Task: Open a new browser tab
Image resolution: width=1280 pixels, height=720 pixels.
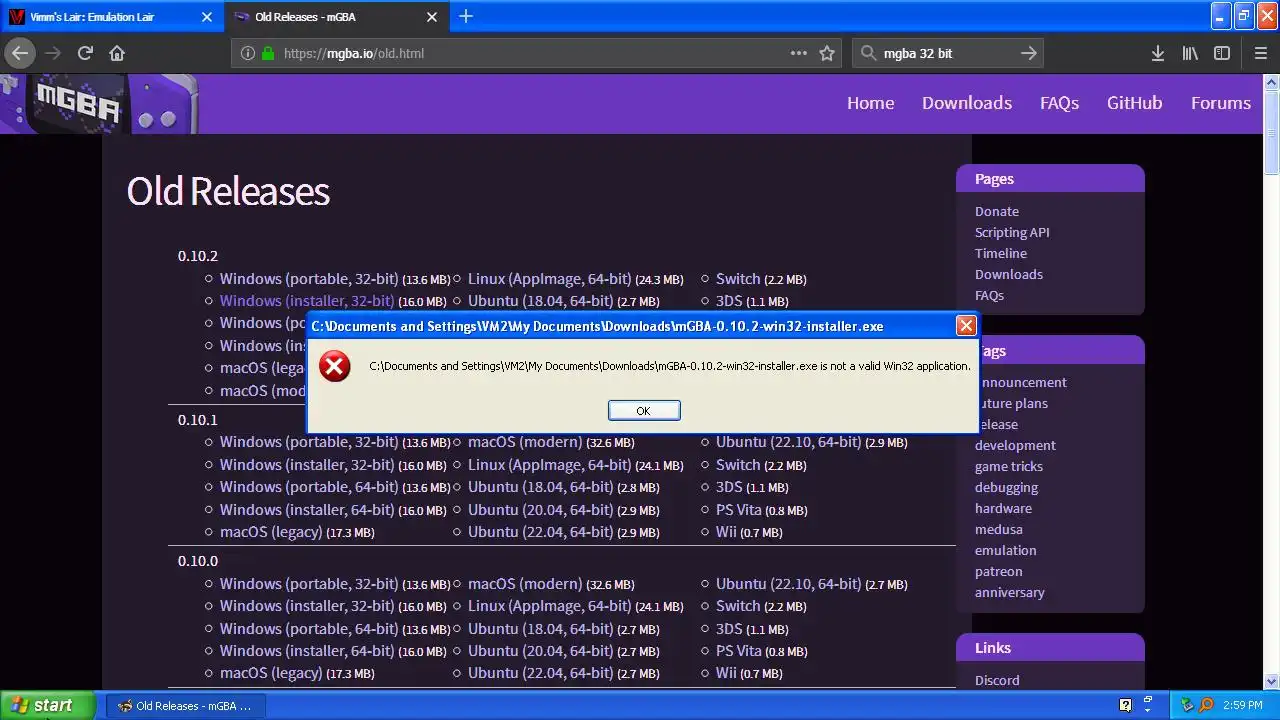Action: coord(466,16)
